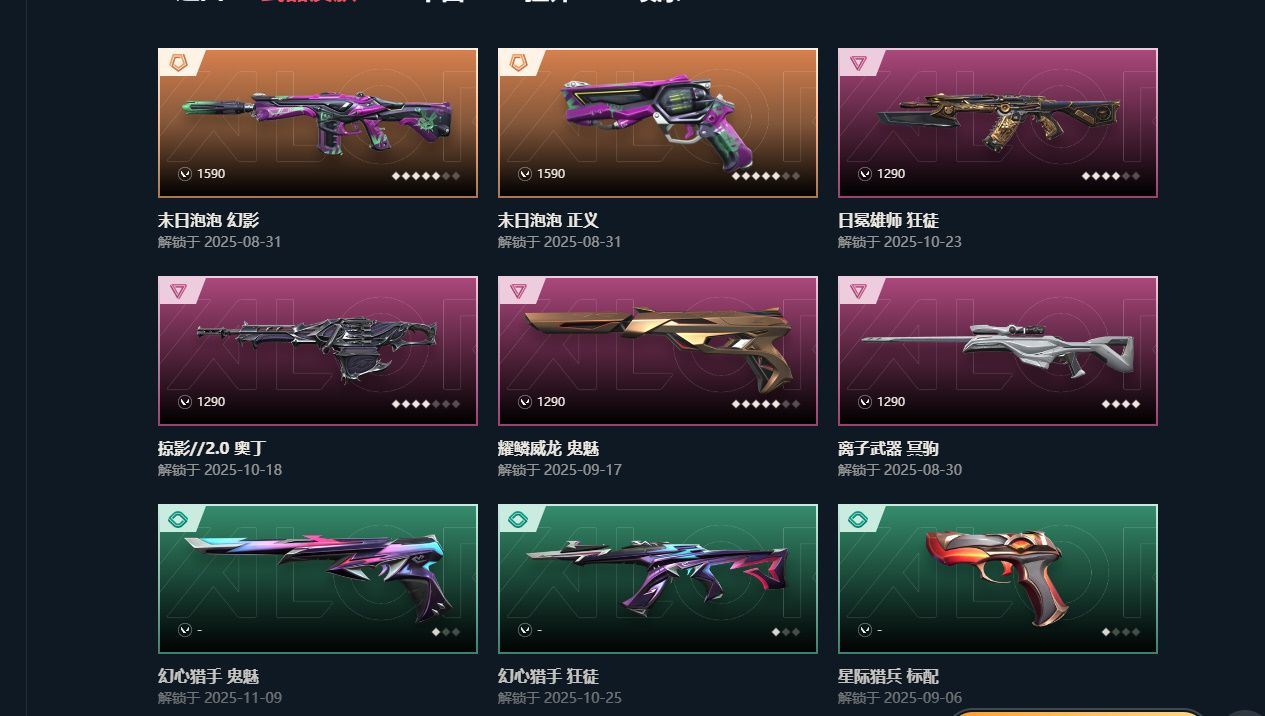This screenshot has height=716, width=1265.
Task: Click the pink triangle tier badge on 日冕雄师 狂徒
Action: [858, 63]
